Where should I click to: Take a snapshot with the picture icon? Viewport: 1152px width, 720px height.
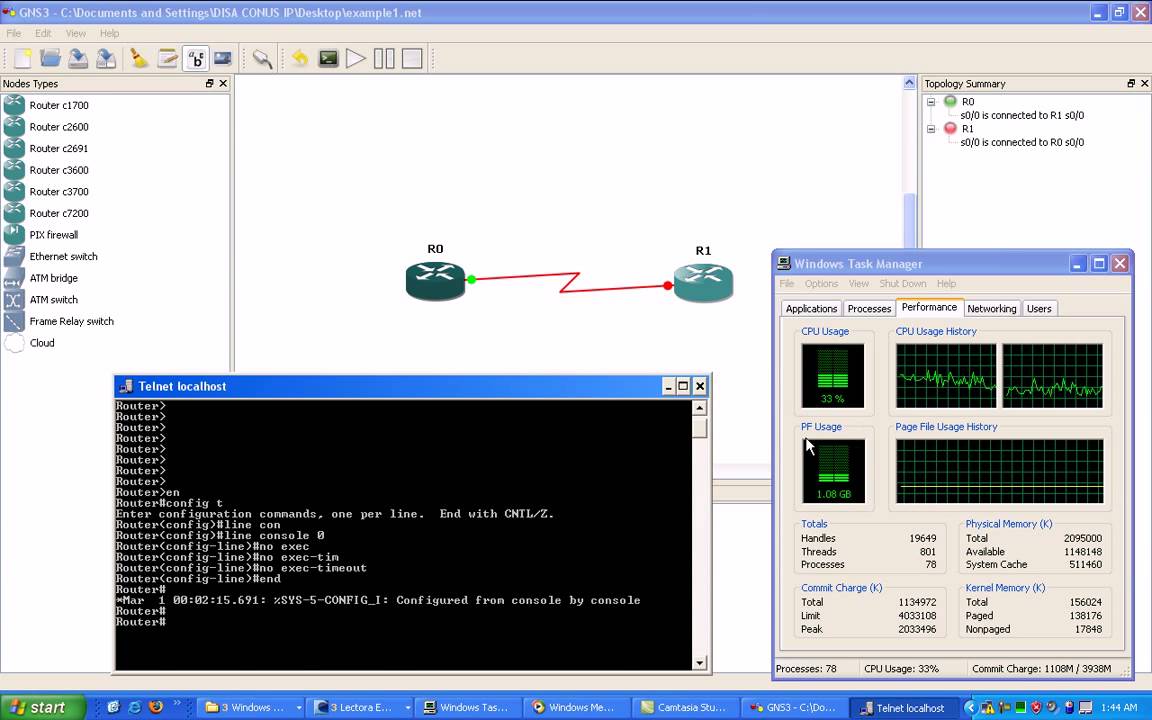coord(223,58)
